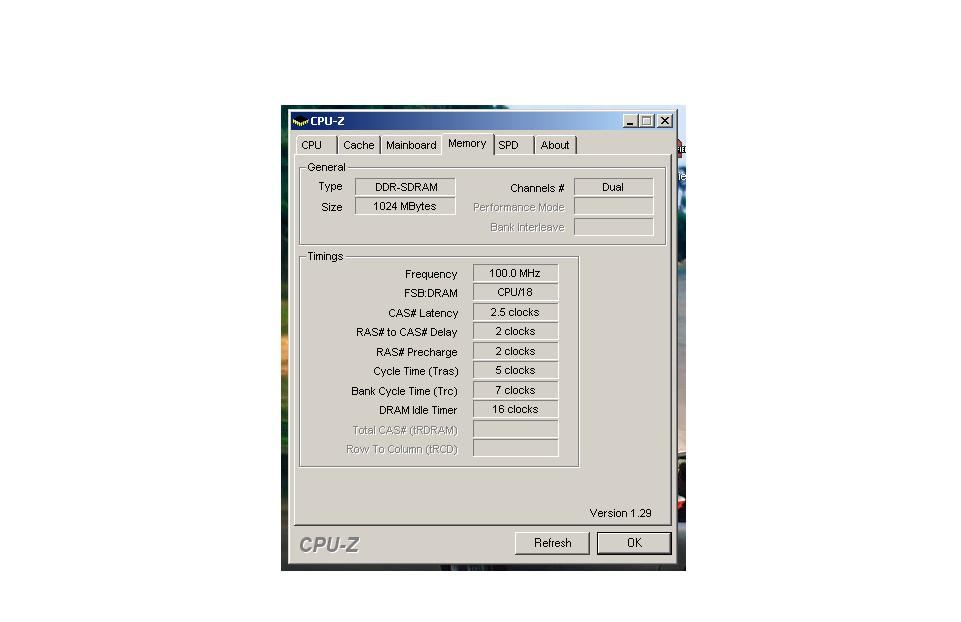This screenshot has width=961, height=622.
Task: Switch to the Cache tab
Action: [359, 145]
